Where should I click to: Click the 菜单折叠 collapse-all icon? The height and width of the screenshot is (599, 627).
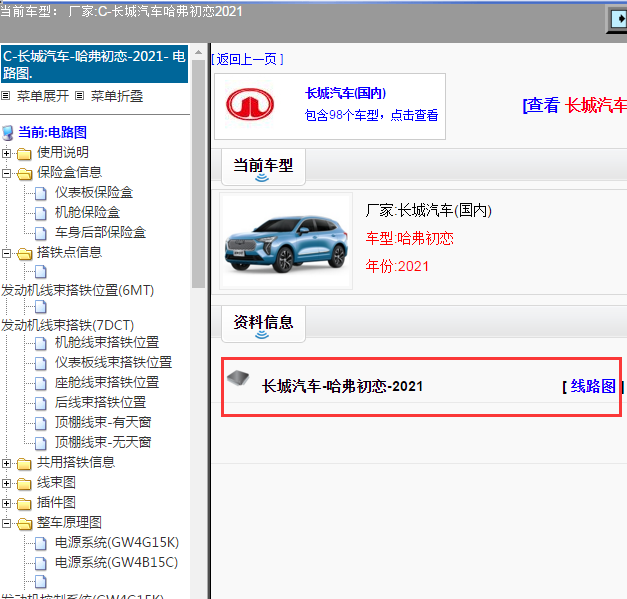coord(80,96)
